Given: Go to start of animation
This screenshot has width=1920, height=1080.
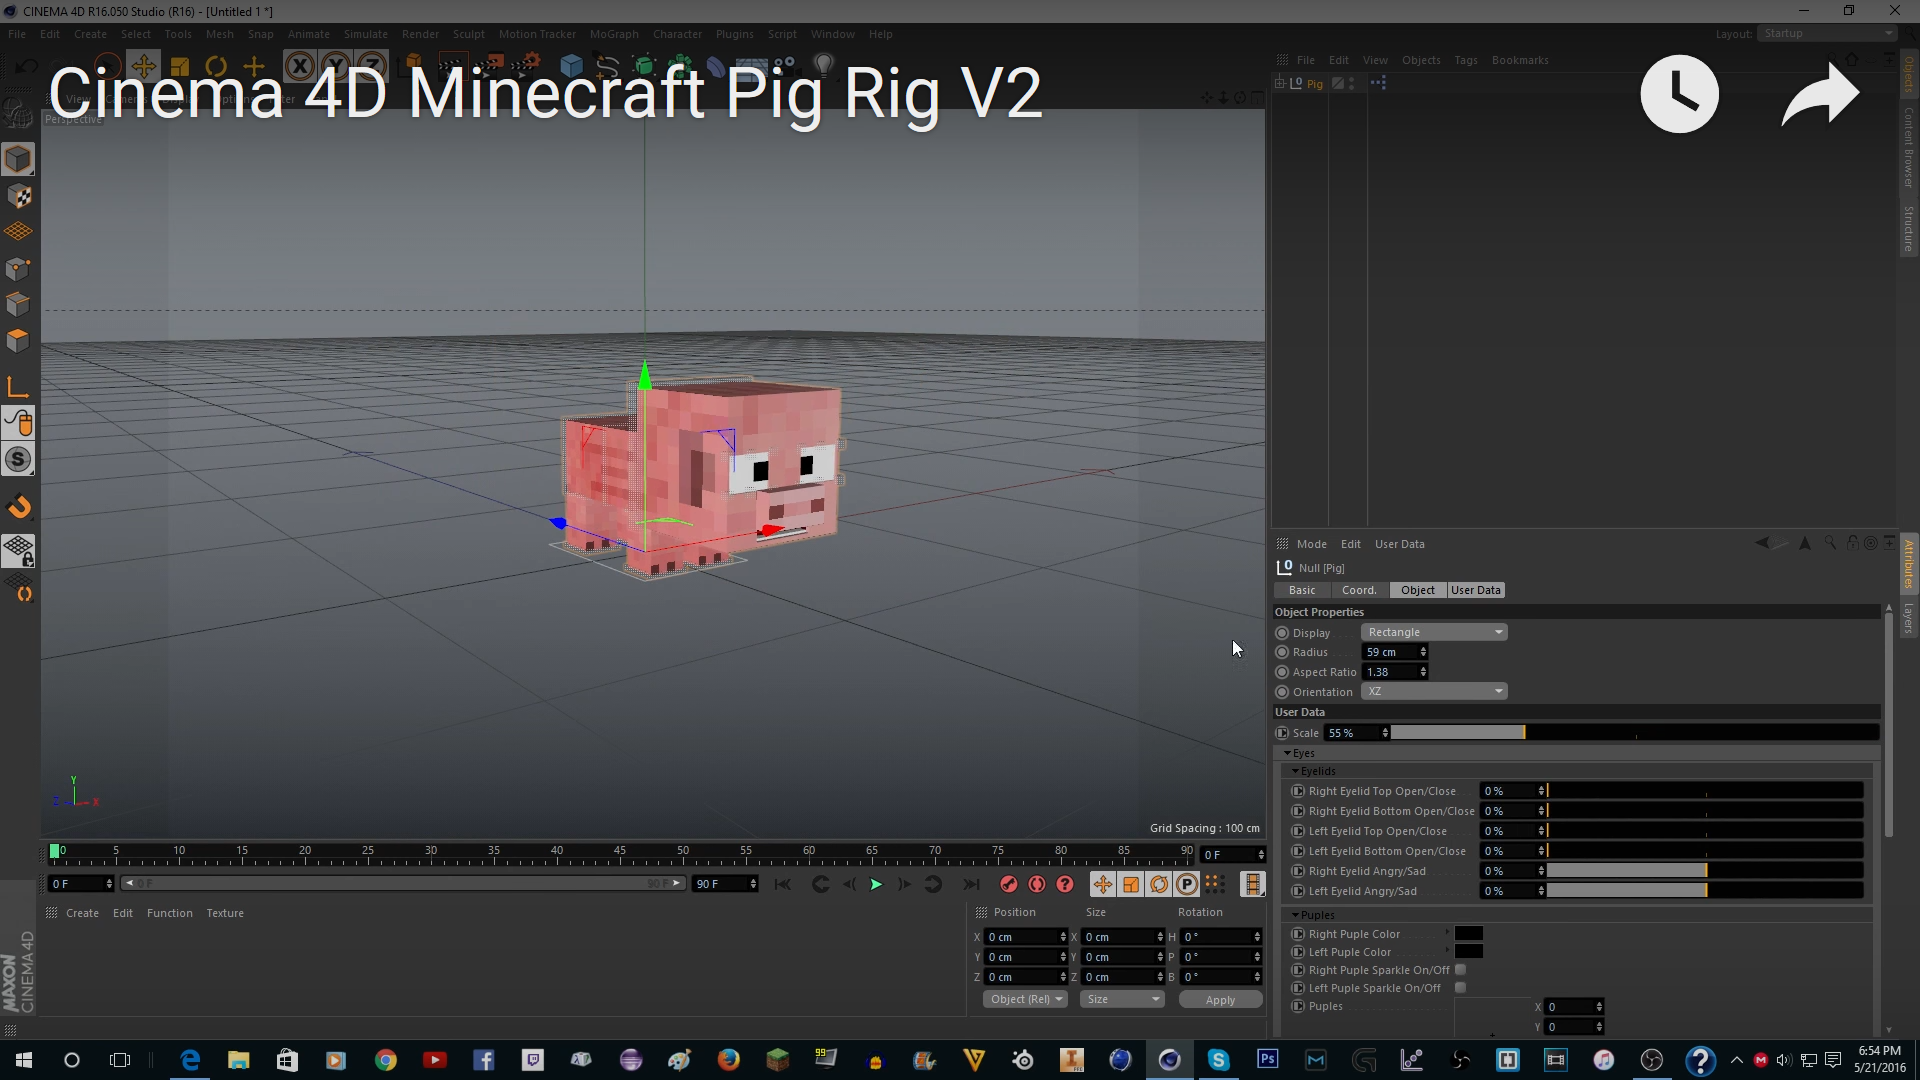Looking at the screenshot, I should [x=783, y=884].
